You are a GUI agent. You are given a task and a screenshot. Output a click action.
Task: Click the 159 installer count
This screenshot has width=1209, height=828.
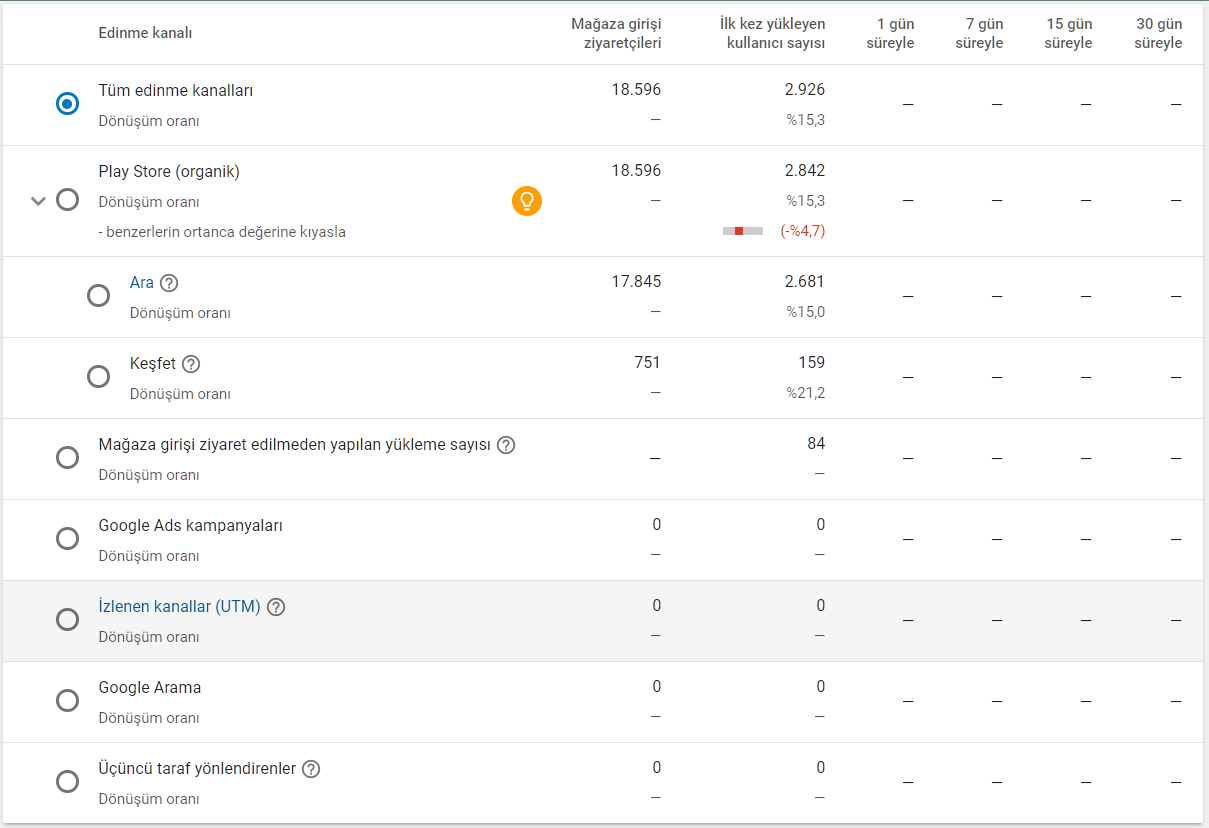[x=812, y=363]
